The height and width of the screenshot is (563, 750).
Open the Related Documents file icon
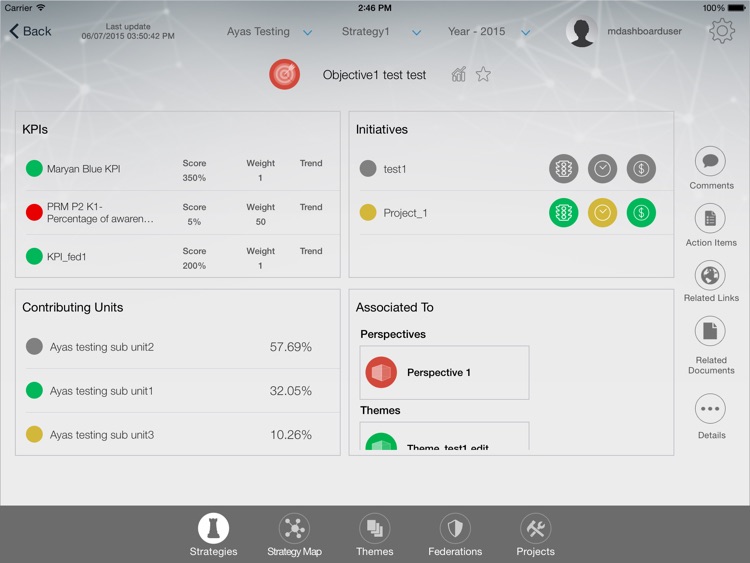710,331
